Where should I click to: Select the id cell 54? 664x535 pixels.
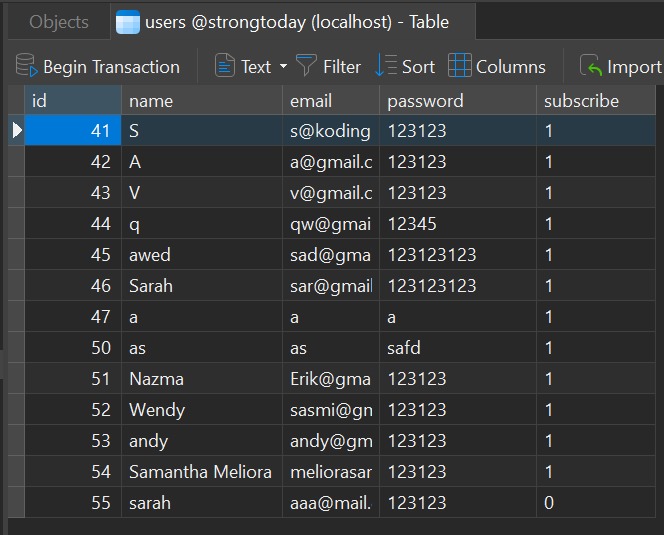(73, 471)
